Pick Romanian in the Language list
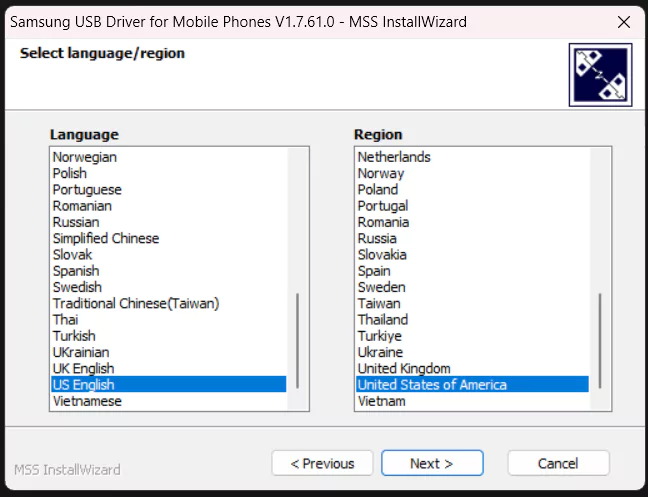Viewport: 648px width, 497px height. tap(169, 206)
